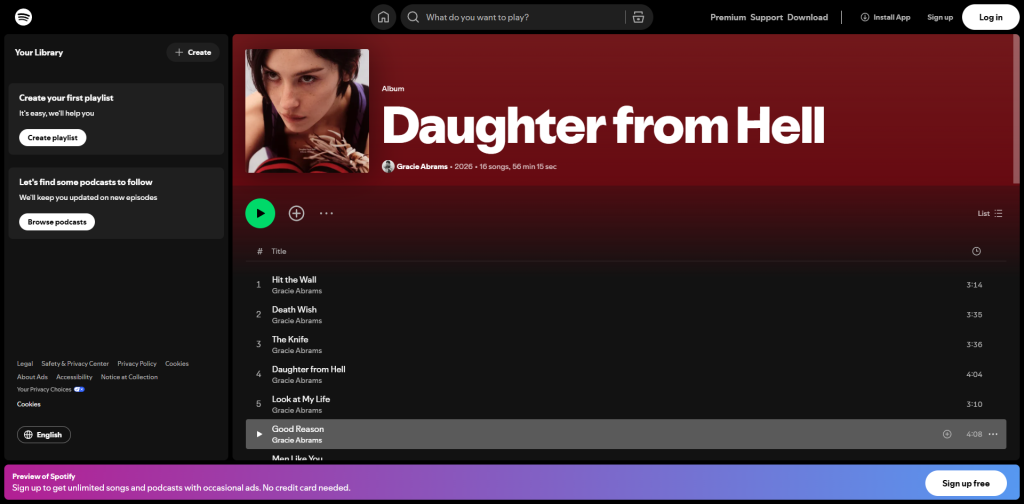1024x504 pixels.
Task: Select Daughter from Hell track row
Action: tap(626, 375)
